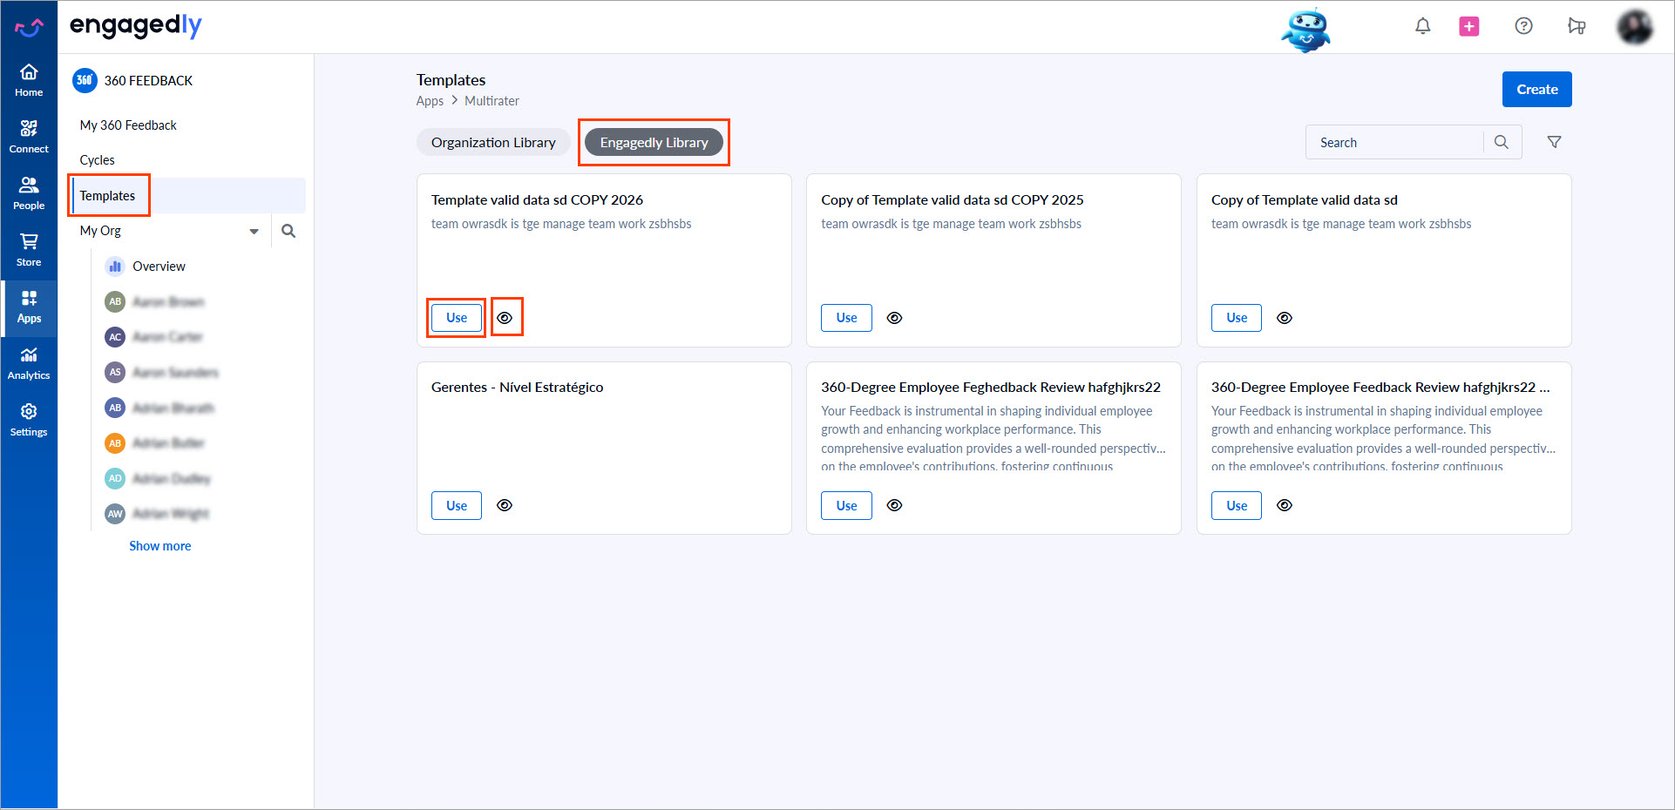Open the template filter funnel icon
This screenshot has height=810, width=1675.
1554,142
